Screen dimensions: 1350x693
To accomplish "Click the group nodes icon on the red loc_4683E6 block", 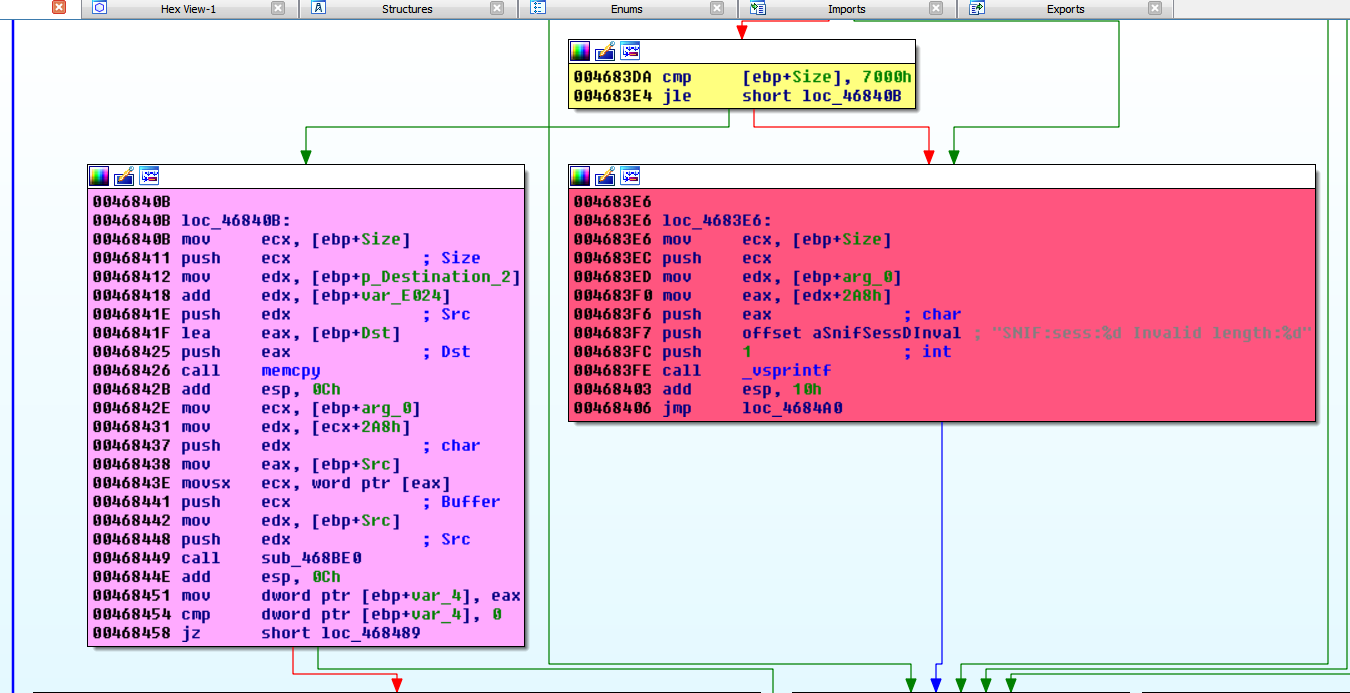I will point(630,176).
